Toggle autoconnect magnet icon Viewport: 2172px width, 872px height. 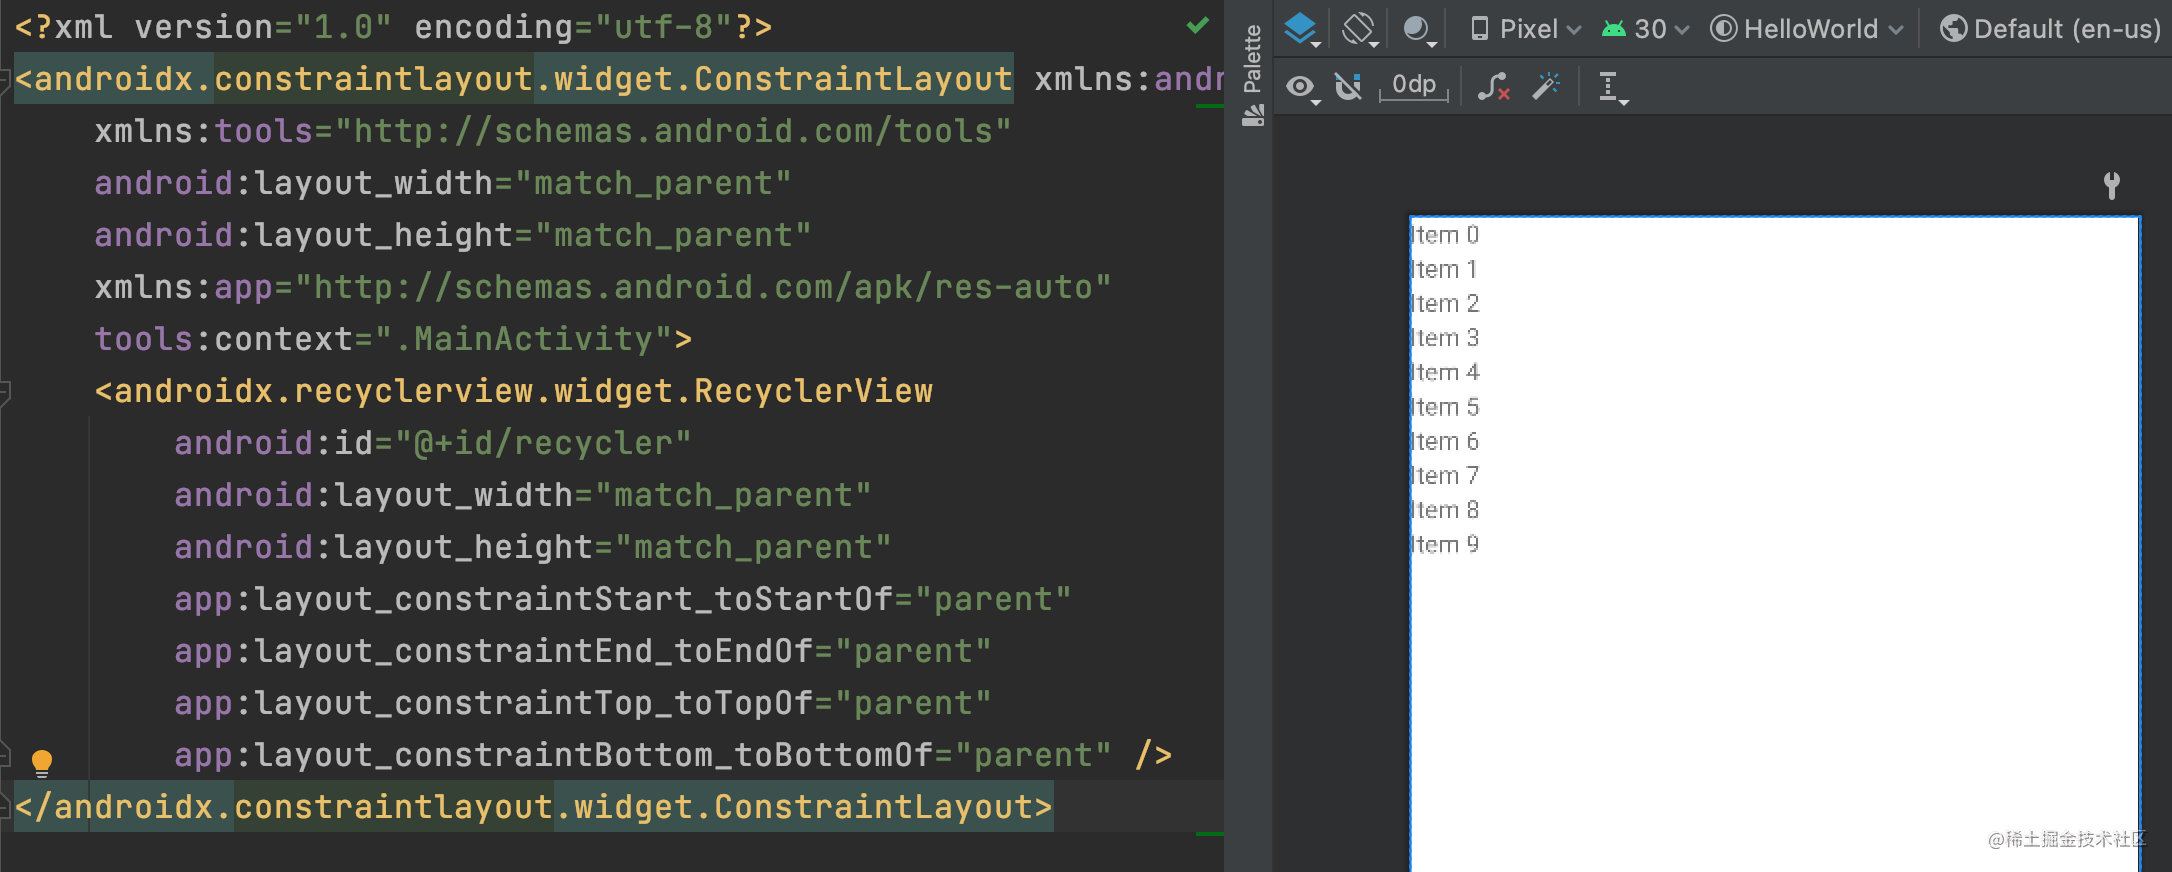point(1349,87)
